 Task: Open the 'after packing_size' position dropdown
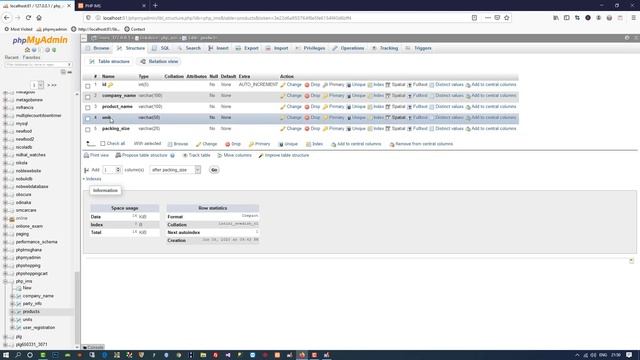tap(175, 170)
